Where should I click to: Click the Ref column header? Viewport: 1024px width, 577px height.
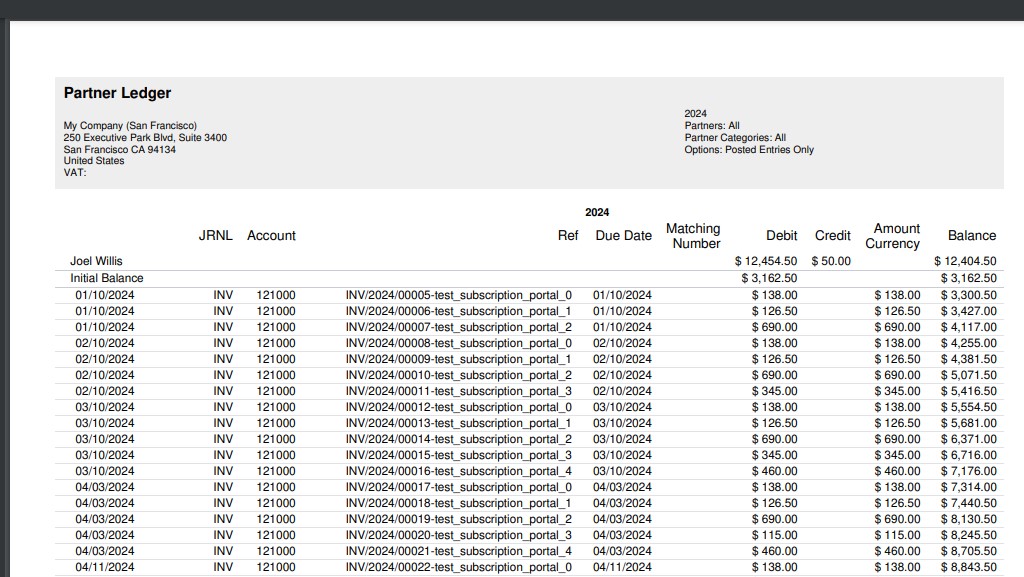coord(568,236)
